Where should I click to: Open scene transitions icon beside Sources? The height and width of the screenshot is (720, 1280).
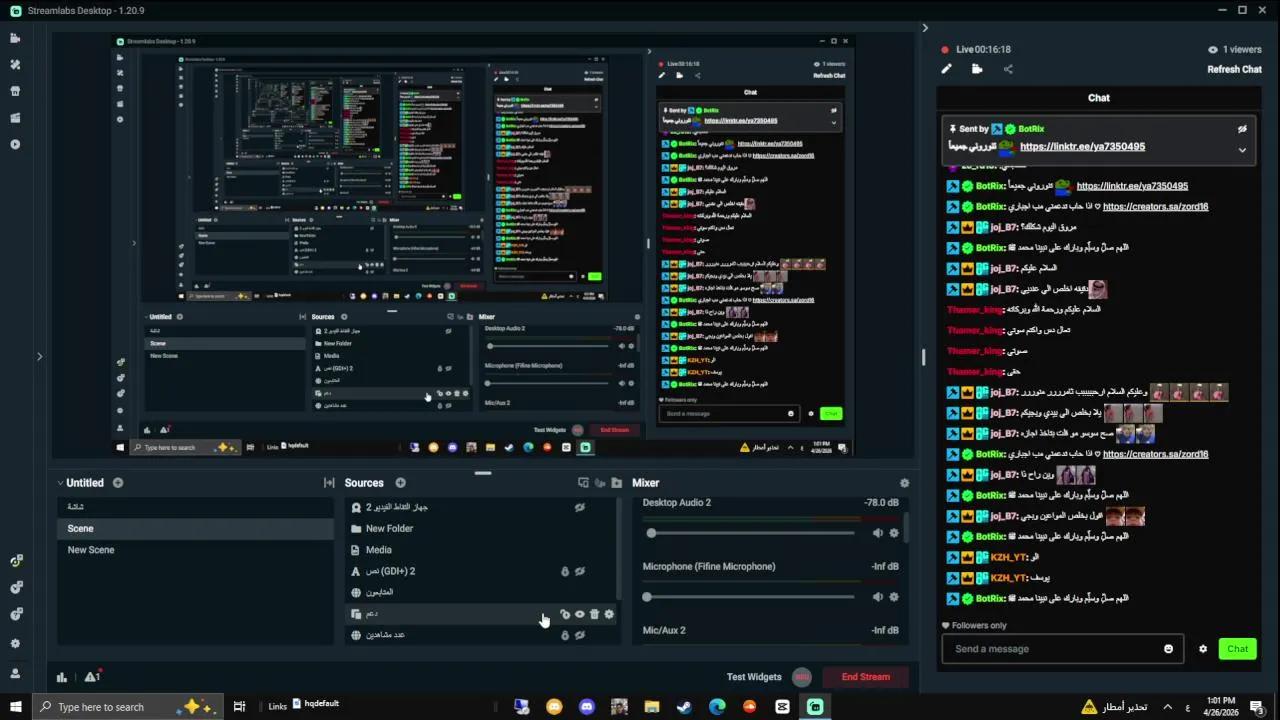[x=329, y=483]
